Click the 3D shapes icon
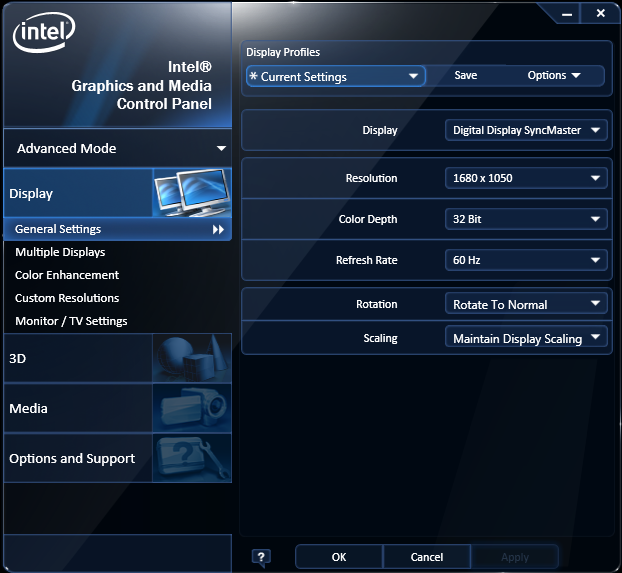This screenshot has height=573, width=622. (x=192, y=358)
